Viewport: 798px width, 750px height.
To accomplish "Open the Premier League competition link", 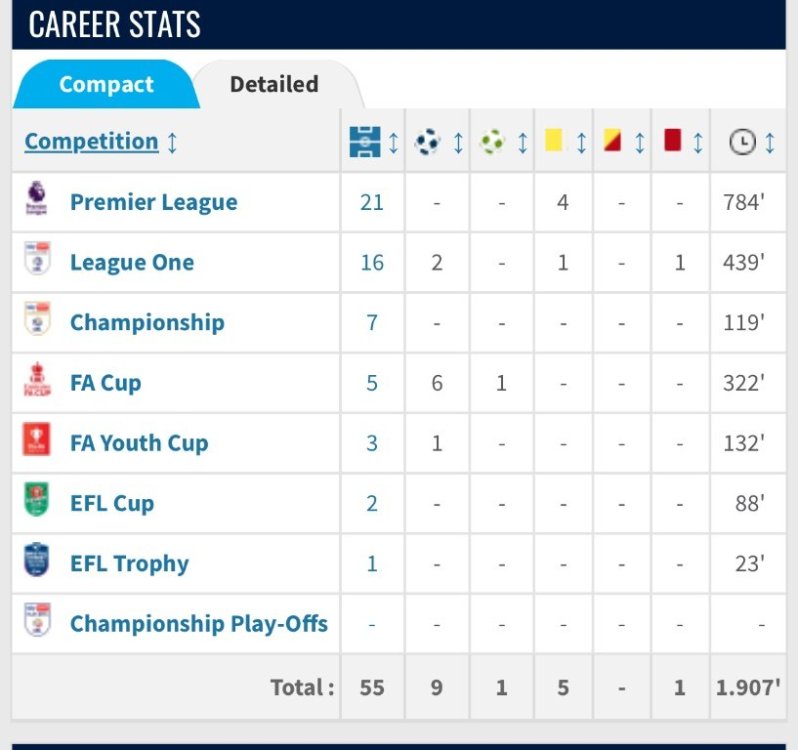I will [x=153, y=202].
